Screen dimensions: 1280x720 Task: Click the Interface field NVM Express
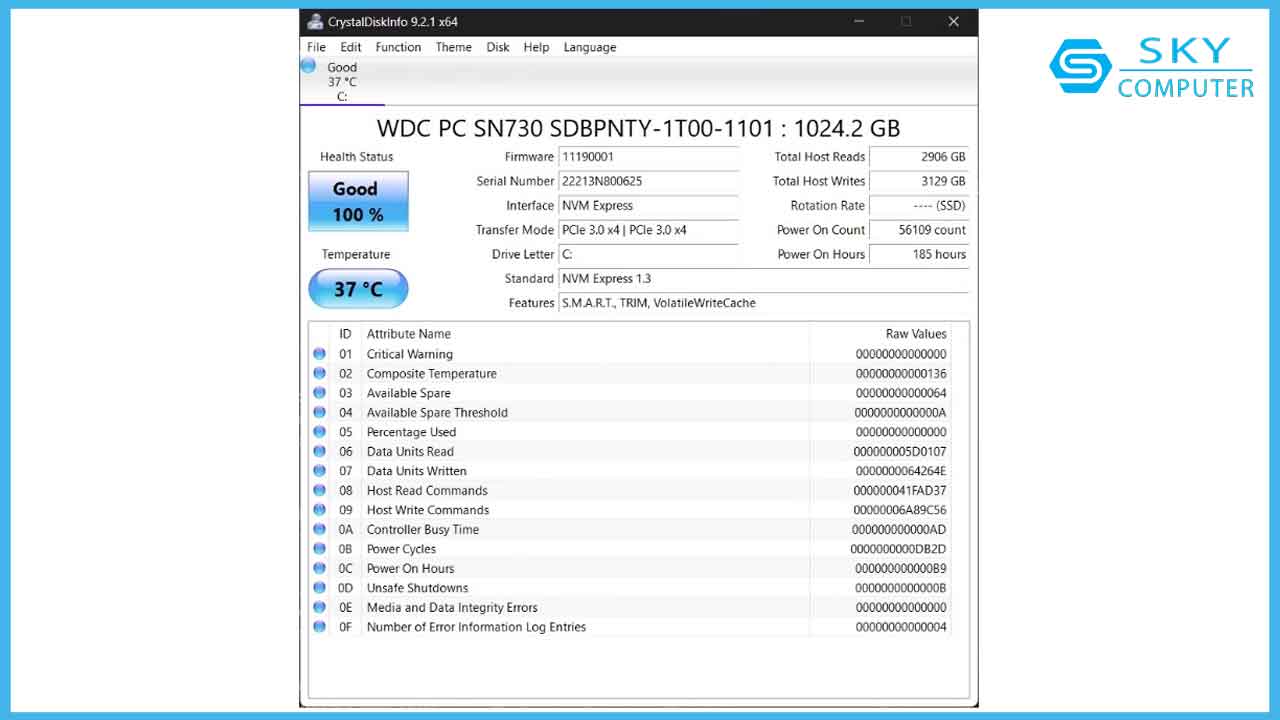coord(648,205)
